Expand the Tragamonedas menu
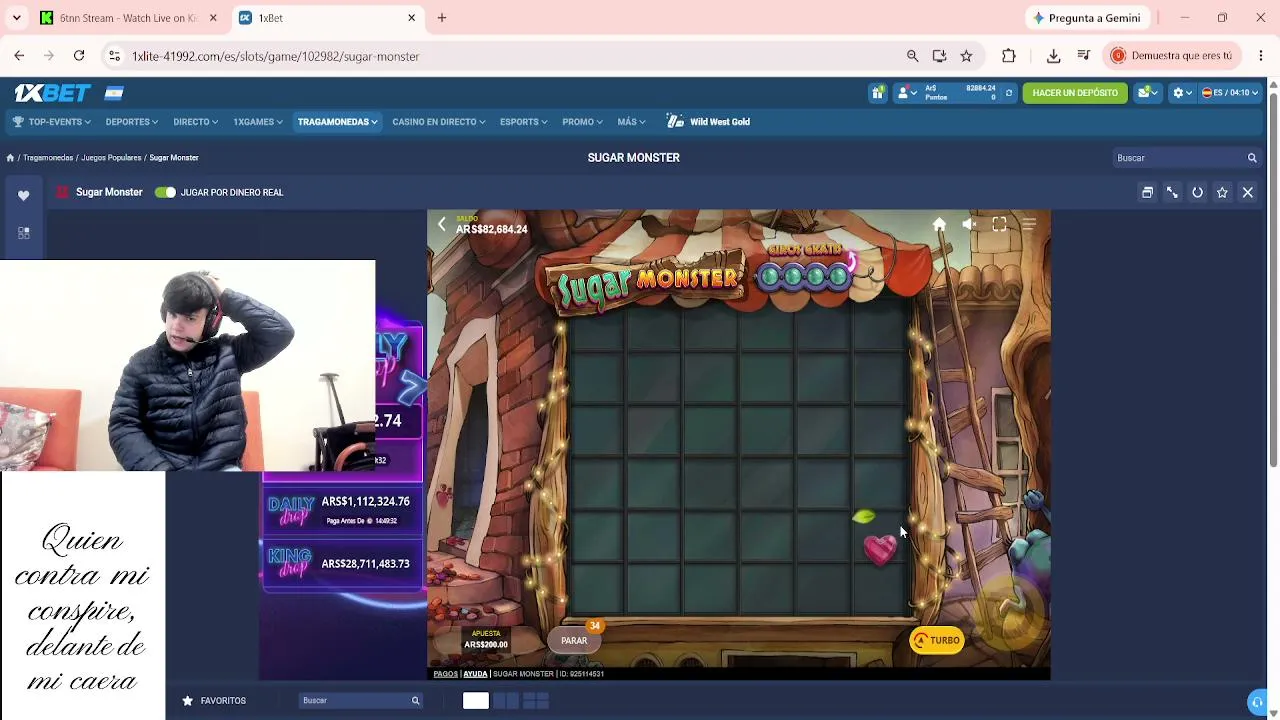 337,122
